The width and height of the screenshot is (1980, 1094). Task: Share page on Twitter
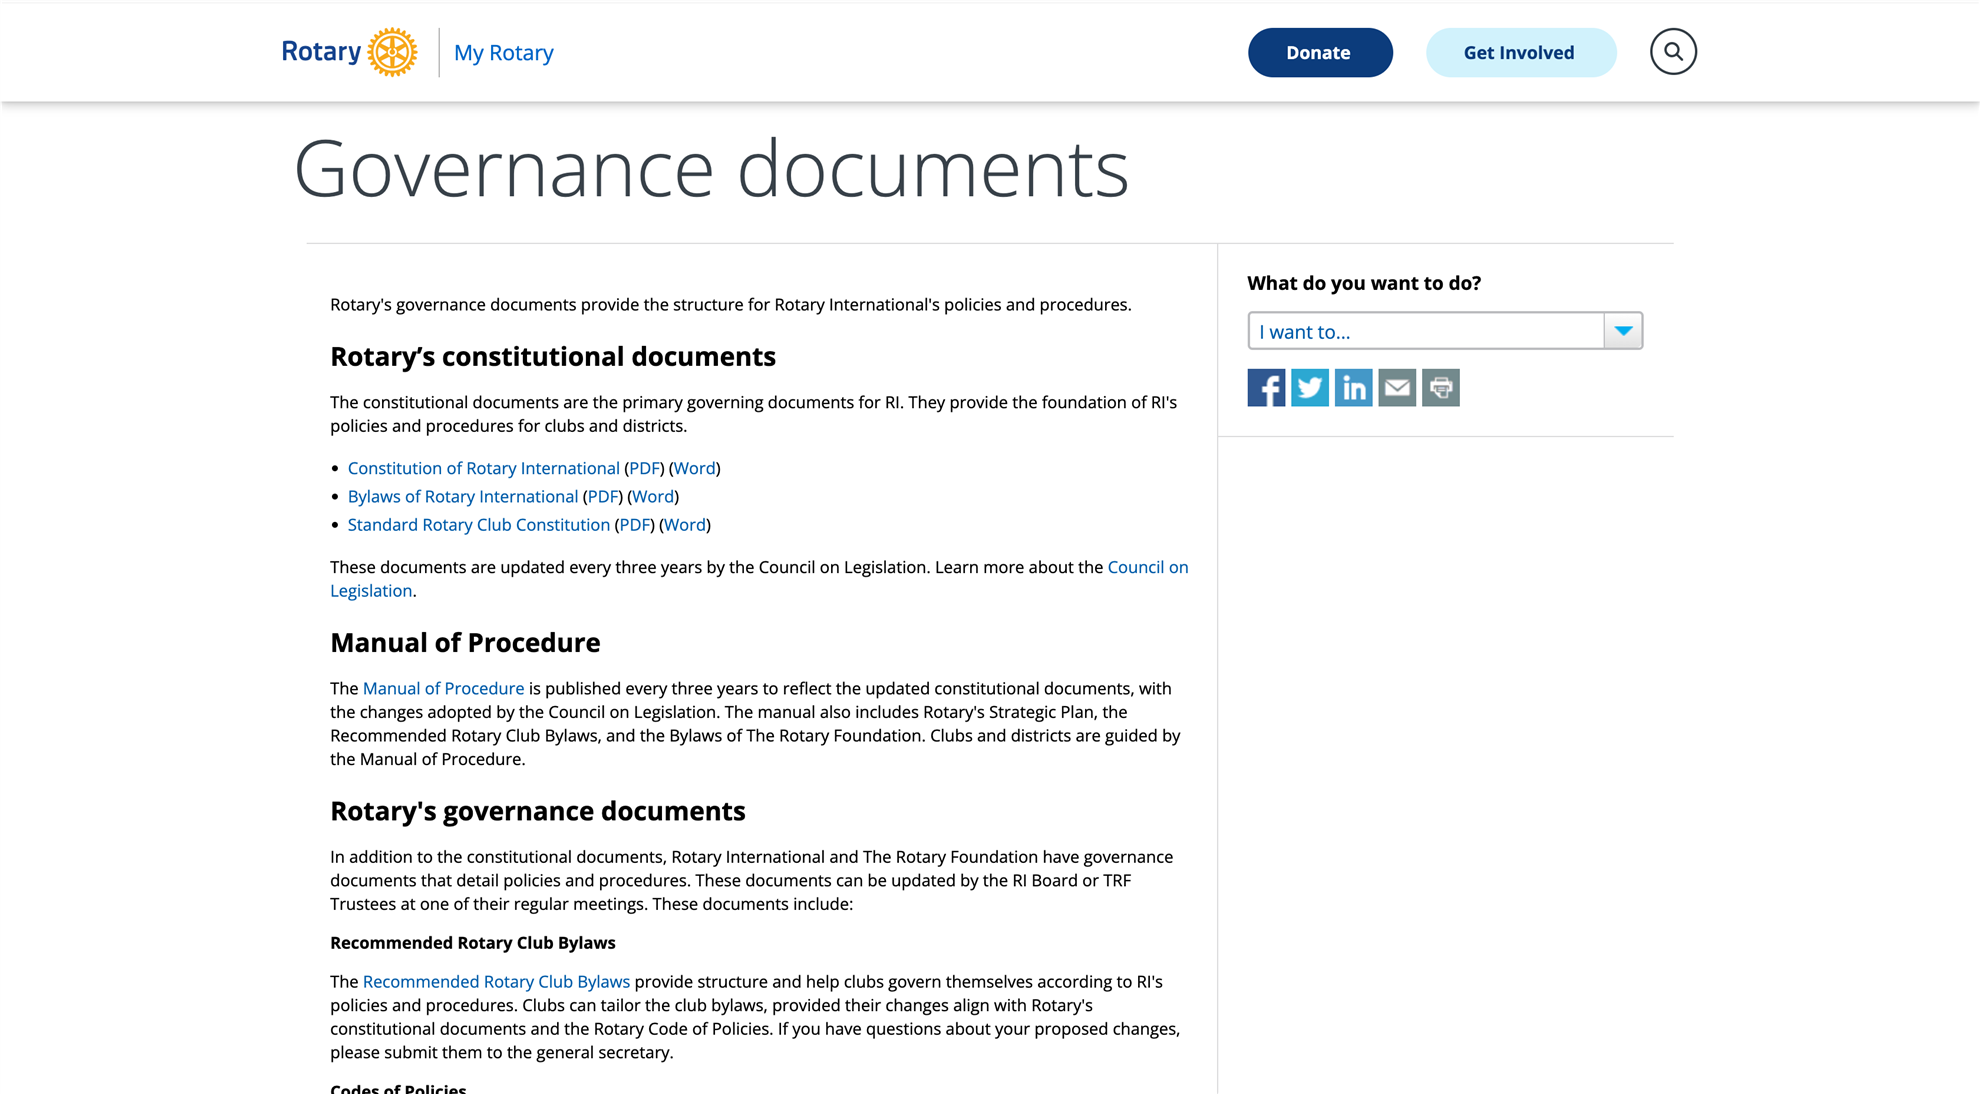coord(1310,387)
